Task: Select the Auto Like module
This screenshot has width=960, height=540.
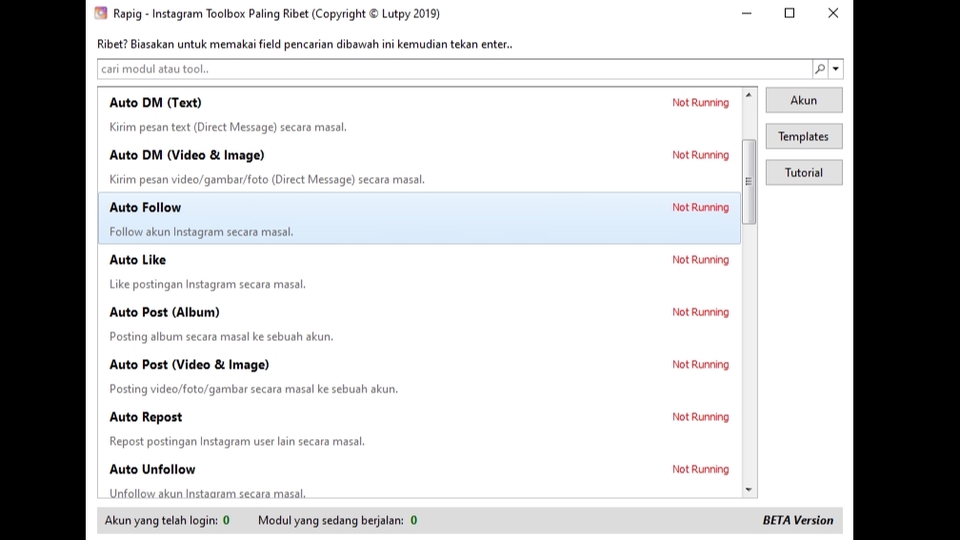Action: click(x=419, y=271)
